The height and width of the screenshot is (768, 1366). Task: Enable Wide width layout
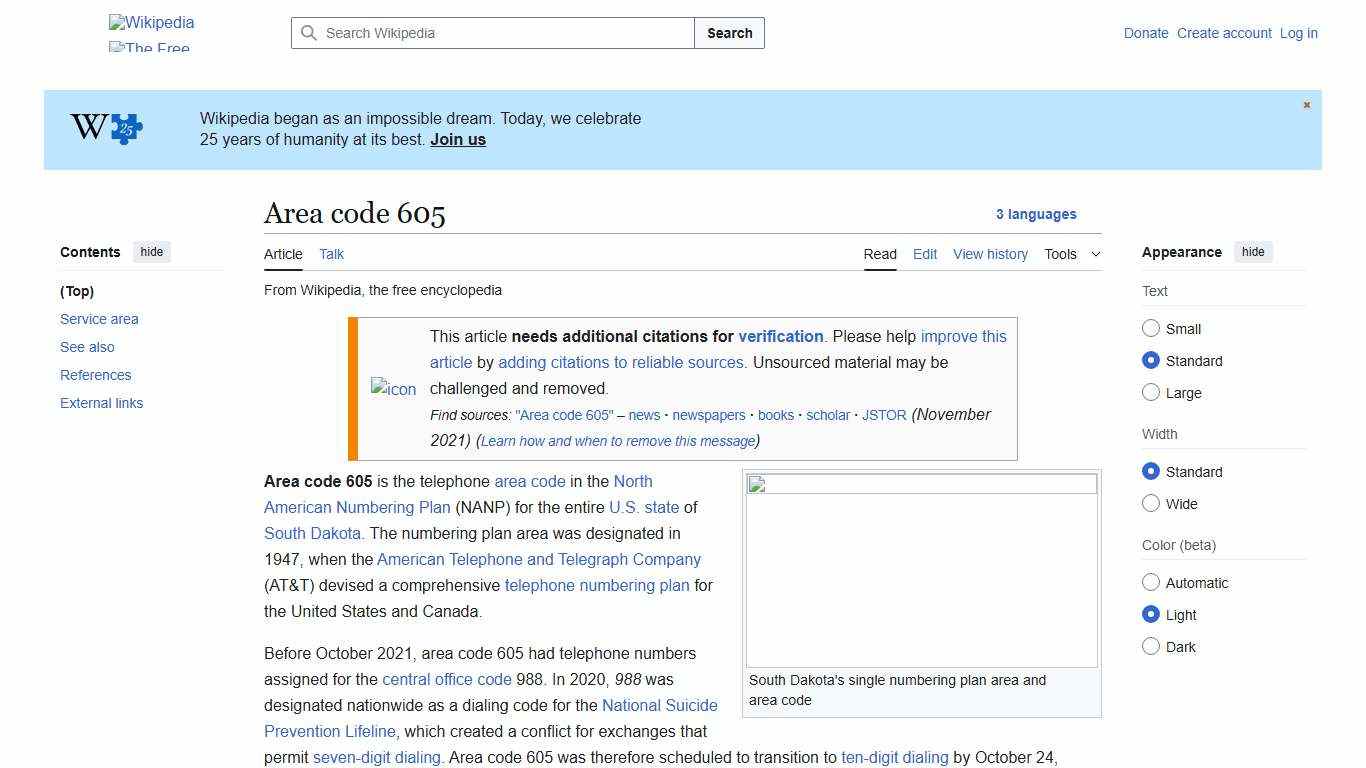[x=1151, y=503]
